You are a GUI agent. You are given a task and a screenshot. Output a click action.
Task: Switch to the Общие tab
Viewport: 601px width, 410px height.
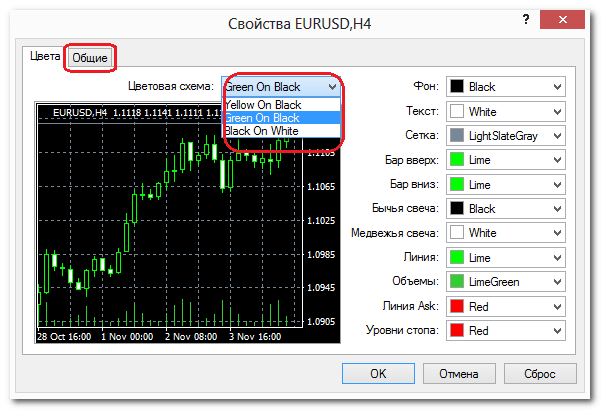click(x=90, y=58)
